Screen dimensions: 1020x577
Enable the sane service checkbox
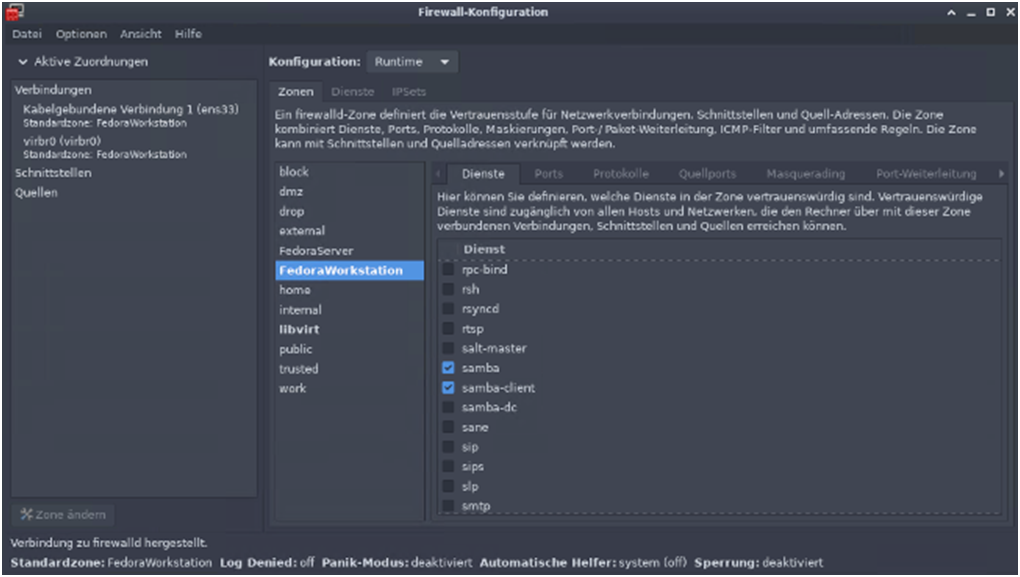click(x=448, y=427)
